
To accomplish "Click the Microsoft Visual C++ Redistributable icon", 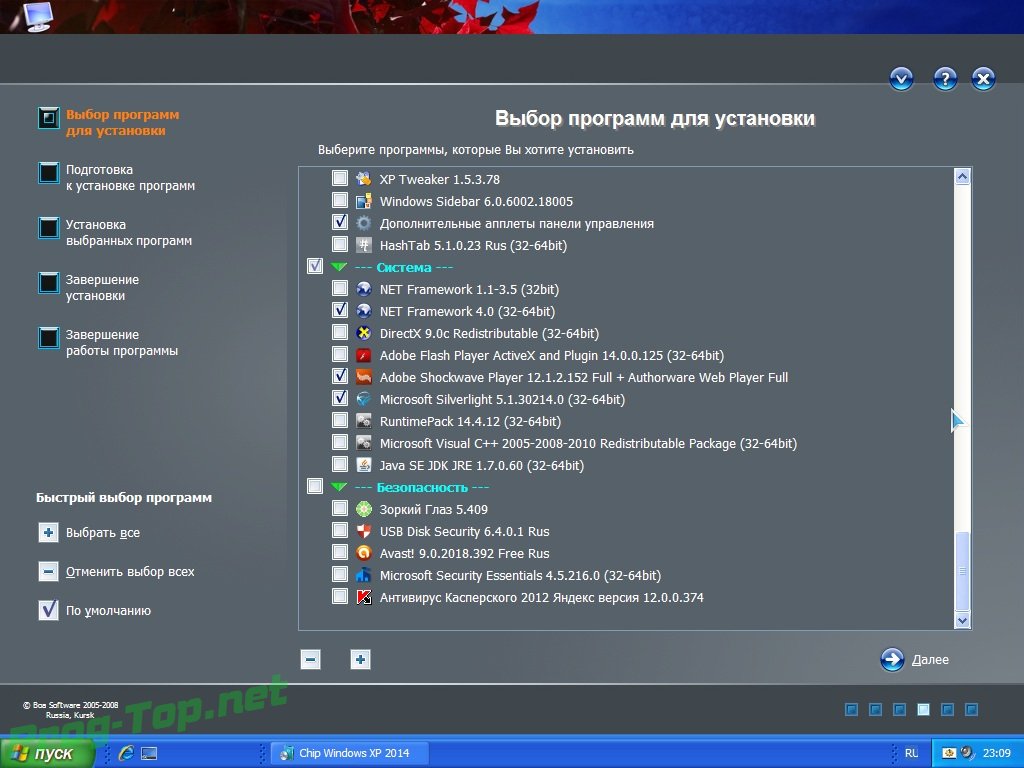I will coord(364,443).
